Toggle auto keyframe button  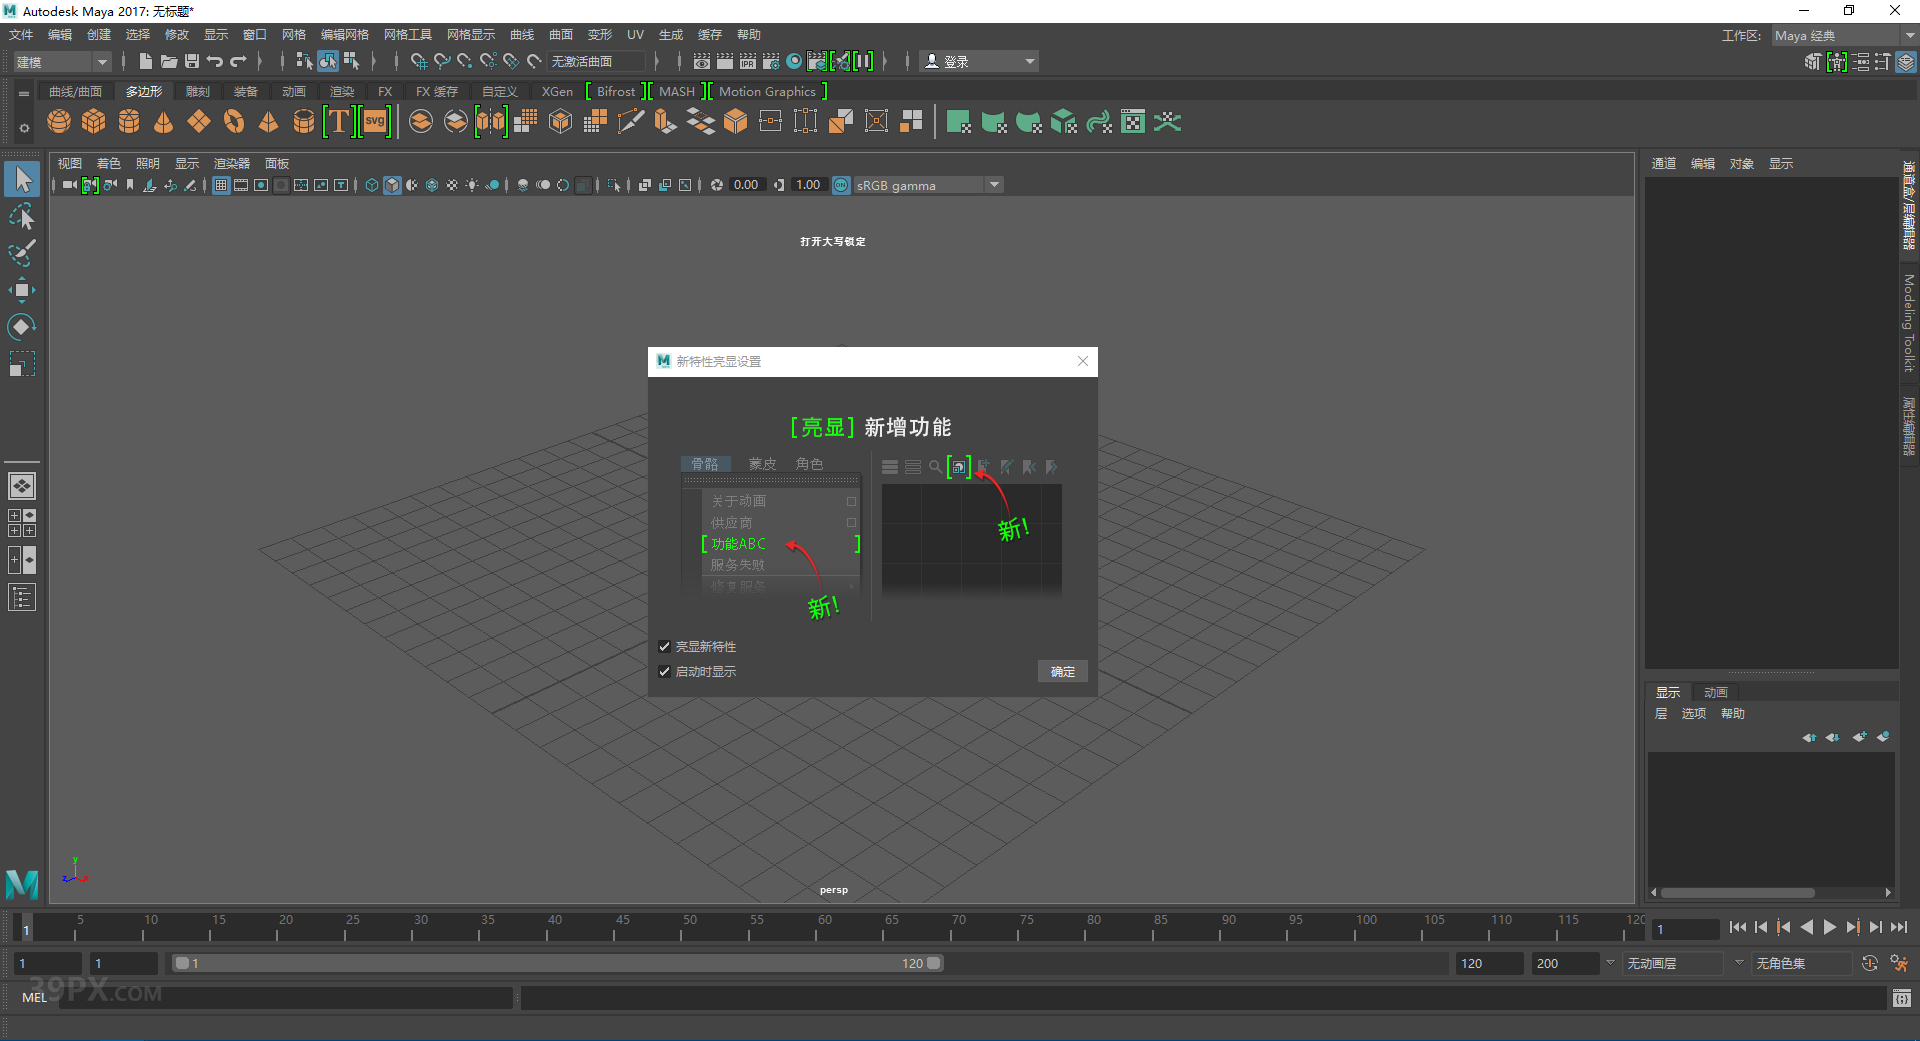[x=1870, y=963]
